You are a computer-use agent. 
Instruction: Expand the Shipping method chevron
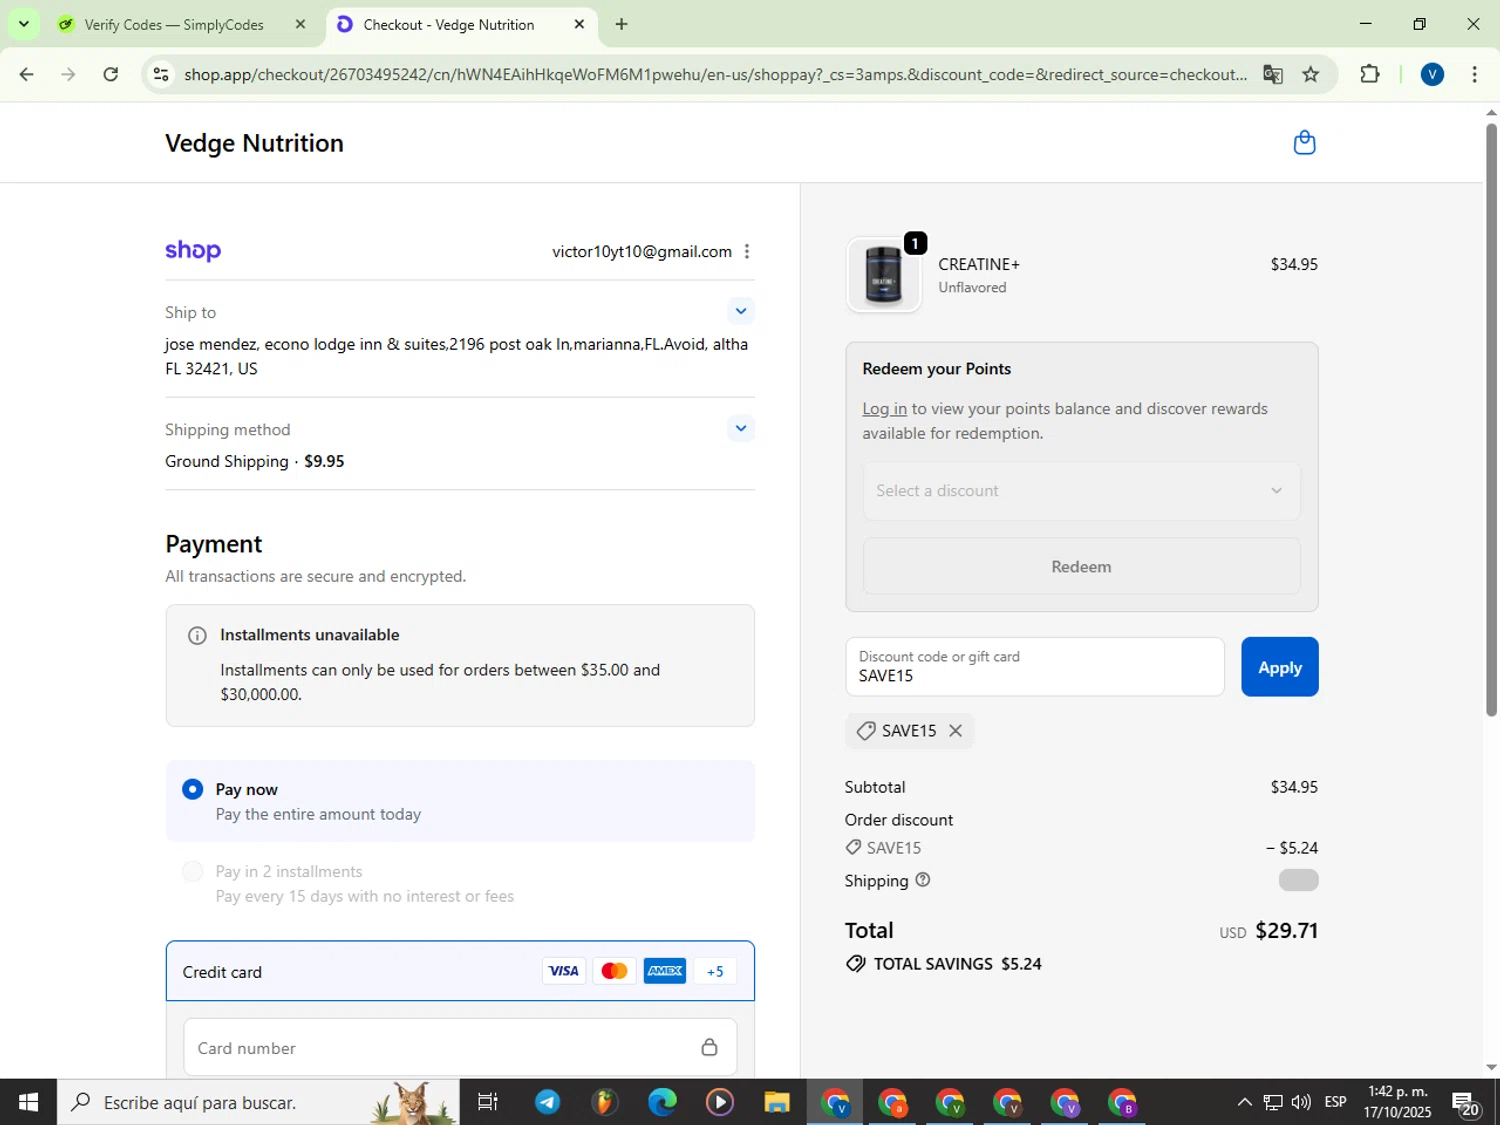(741, 428)
